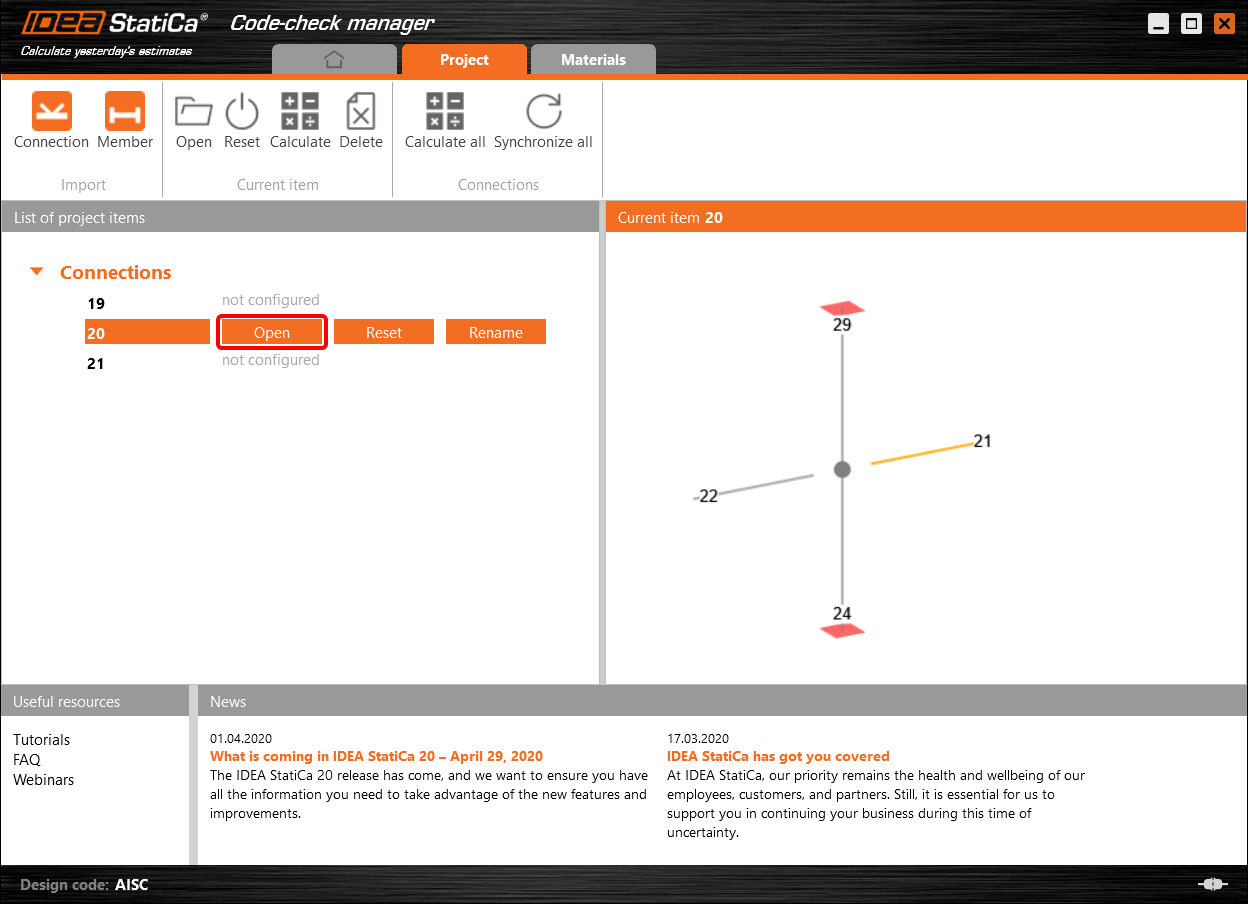Image resolution: width=1248 pixels, height=904 pixels.
Task: Minimize the Code-check manager window
Action: [1158, 24]
